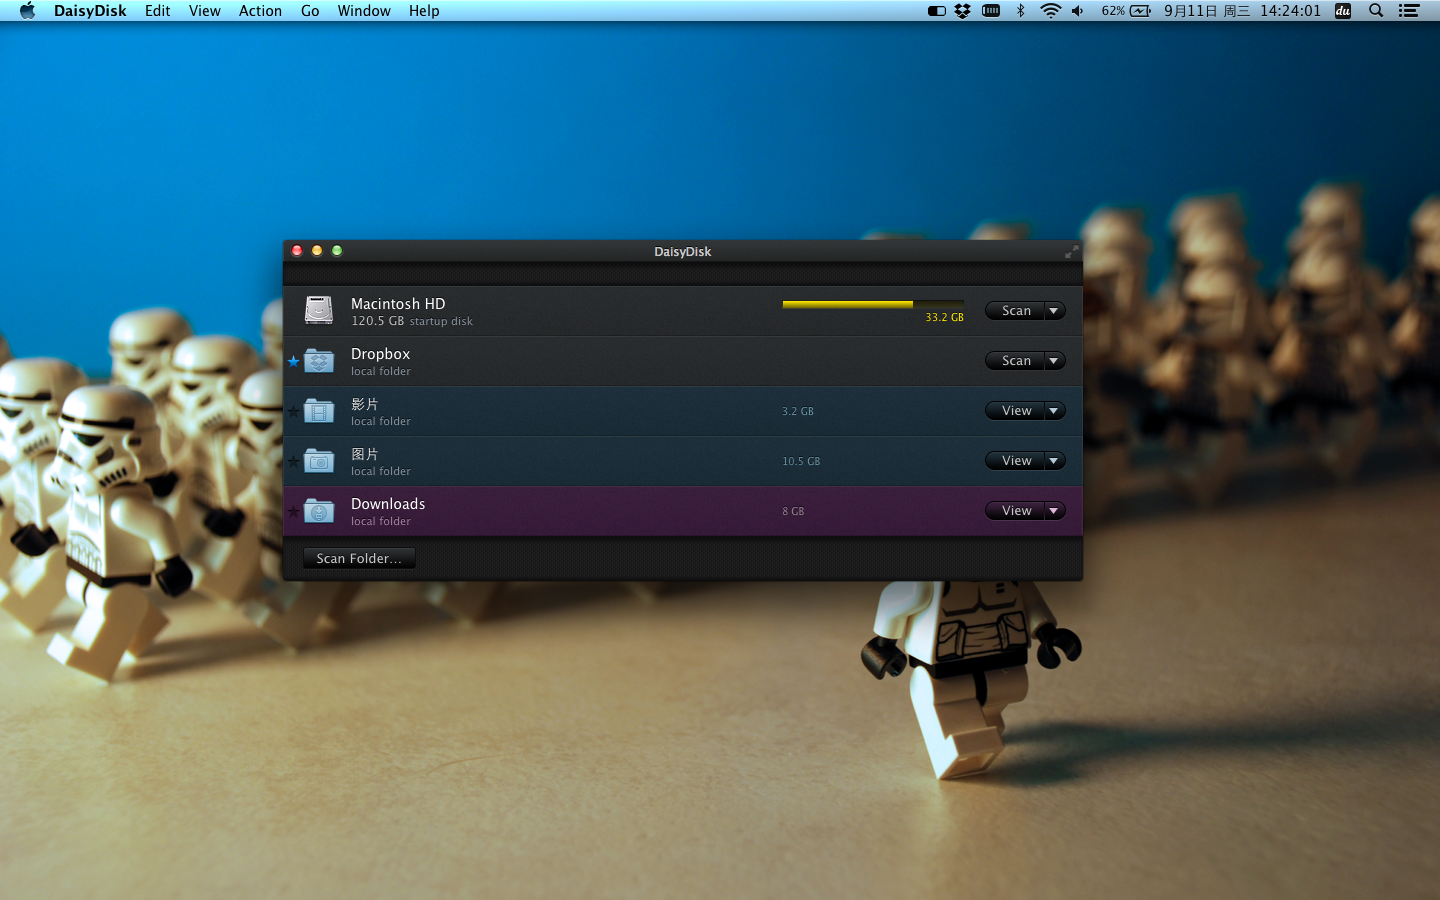Open the Edit menu
The height and width of the screenshot is (900, 1440).
pos(158,11)
